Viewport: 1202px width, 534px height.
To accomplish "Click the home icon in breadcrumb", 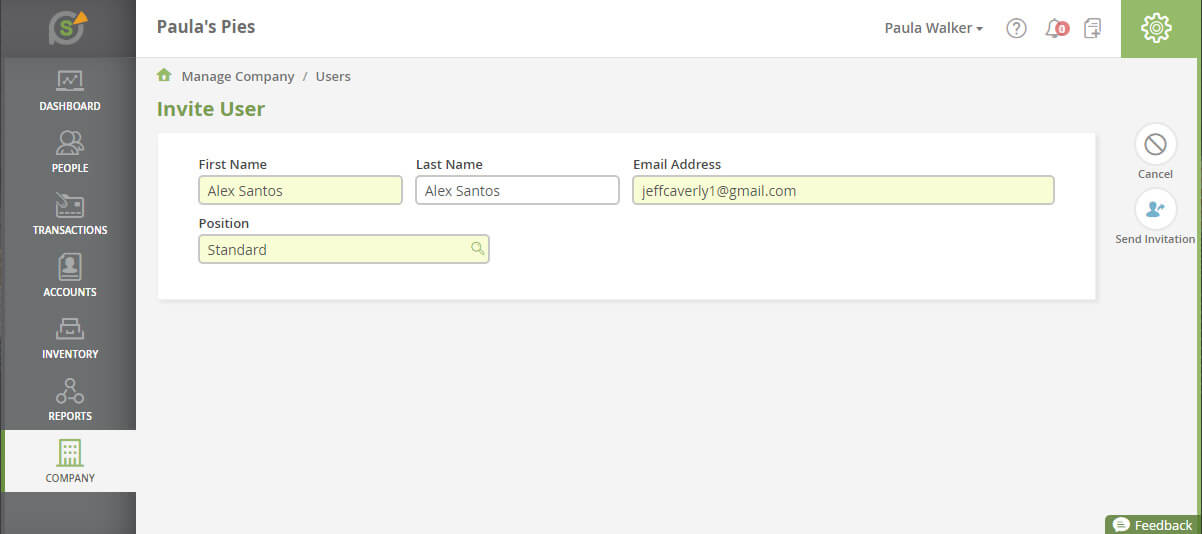I will [x=164, y=75].
